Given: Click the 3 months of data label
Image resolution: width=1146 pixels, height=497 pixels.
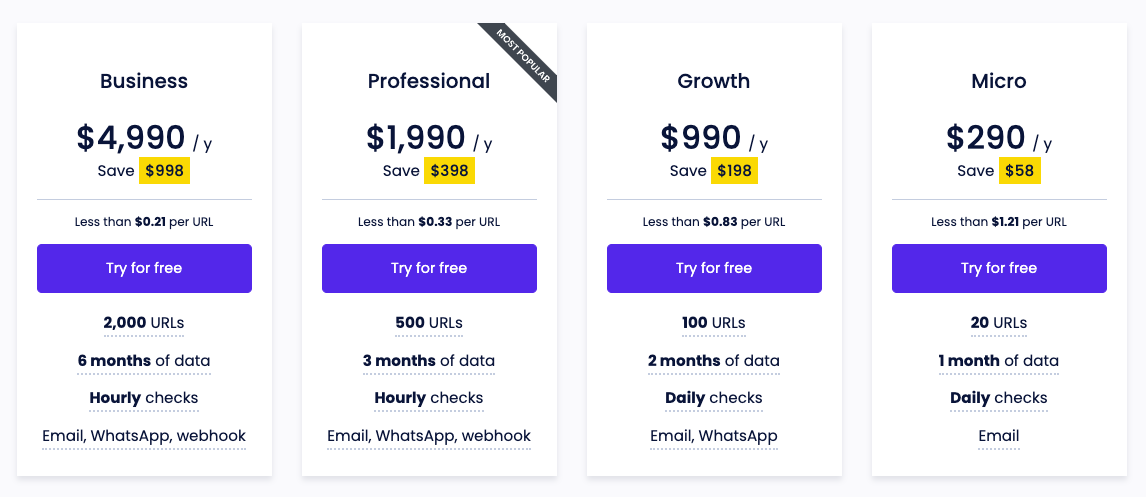Looking at the screenshot, I should tap(429, 361).
